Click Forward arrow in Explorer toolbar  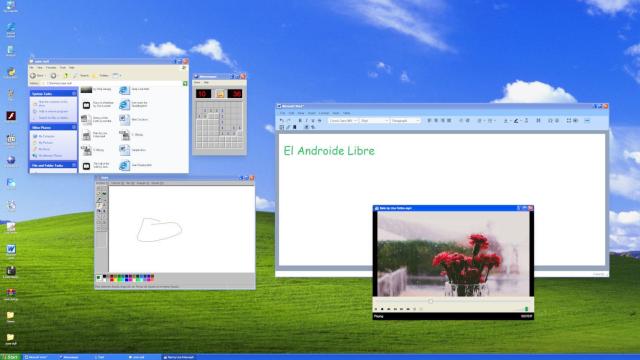(53, 76)
